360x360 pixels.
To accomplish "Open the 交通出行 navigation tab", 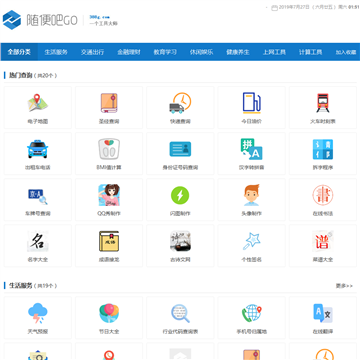I will tap(92, 52).
